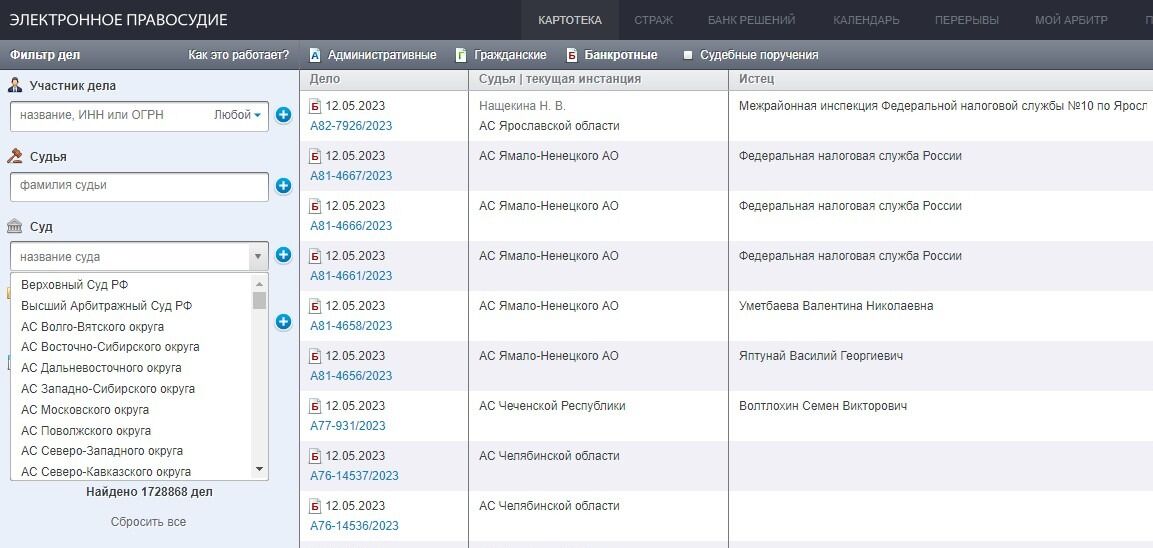The width and height of the screenshot is (1153, 548).
Task: Open case A81-4658/2023
Action: [351, 326]
